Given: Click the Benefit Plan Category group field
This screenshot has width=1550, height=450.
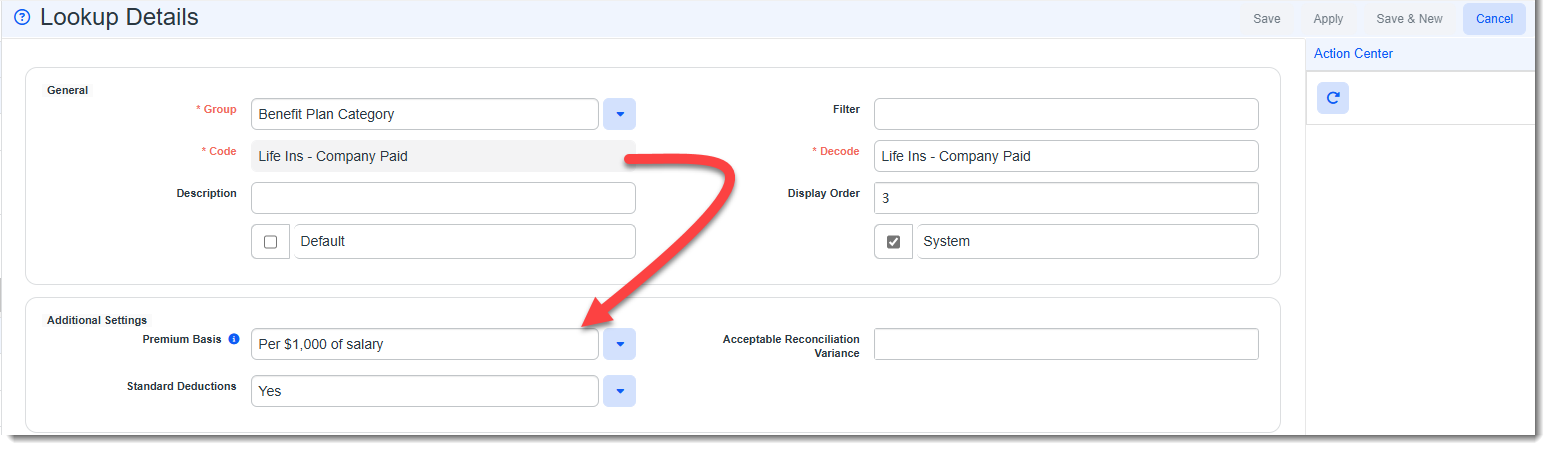Looking at the screenshot, I should tap(424, 114).
